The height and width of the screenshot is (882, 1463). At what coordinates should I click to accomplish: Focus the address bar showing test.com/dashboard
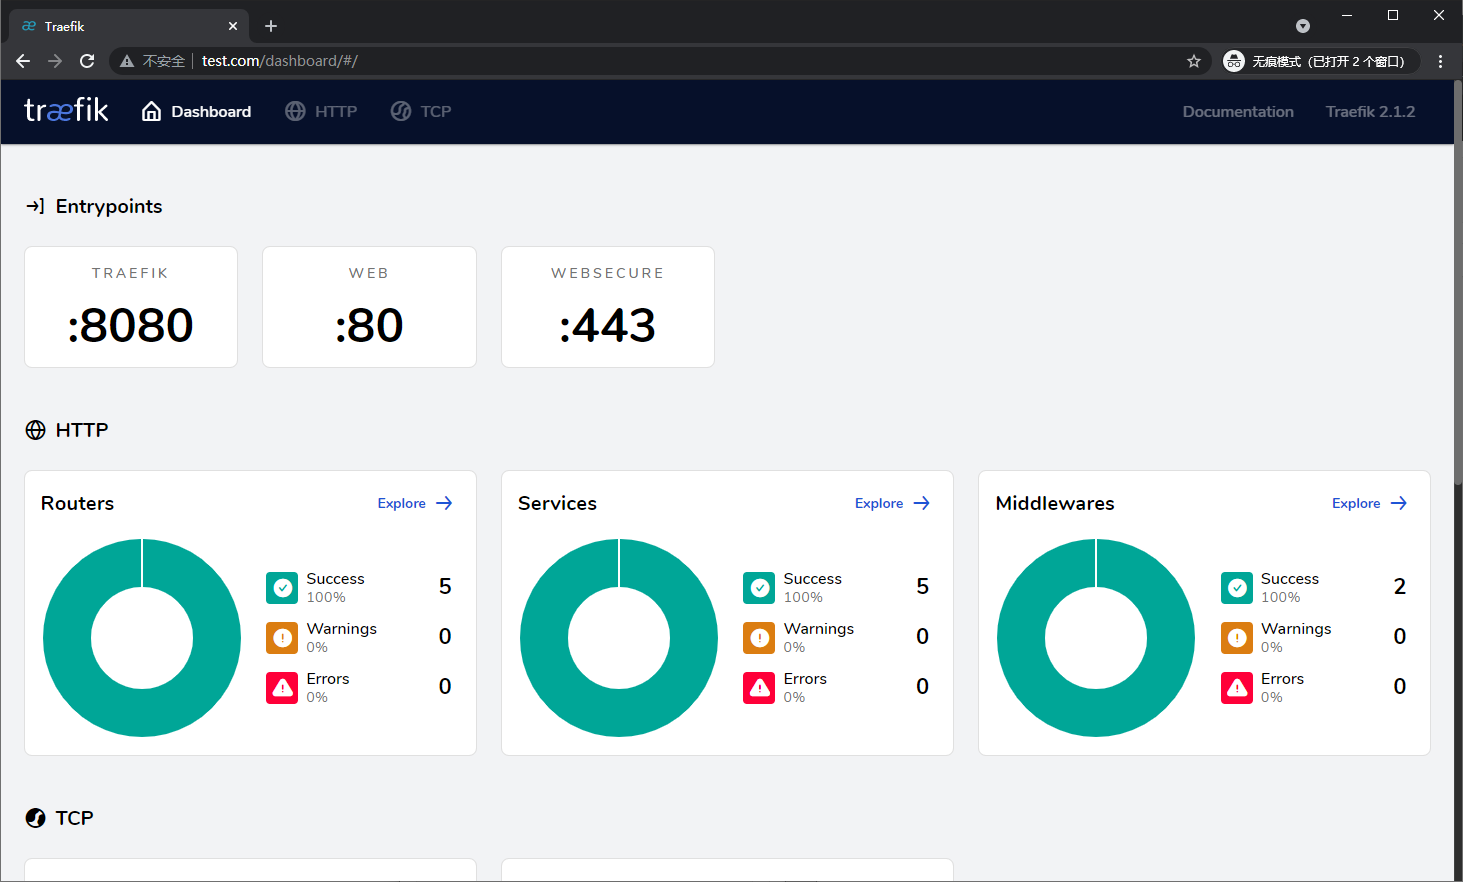[660, 61]
